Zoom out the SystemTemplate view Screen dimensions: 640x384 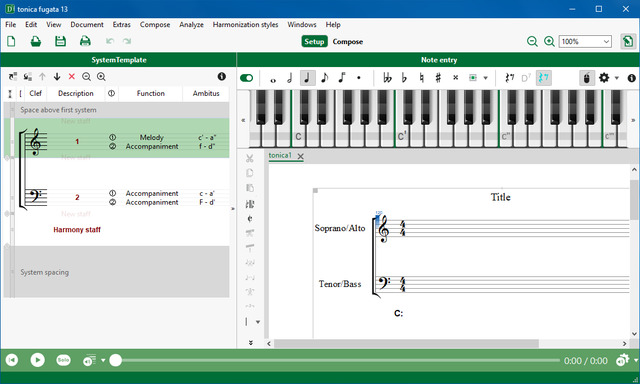pos(87,76)
